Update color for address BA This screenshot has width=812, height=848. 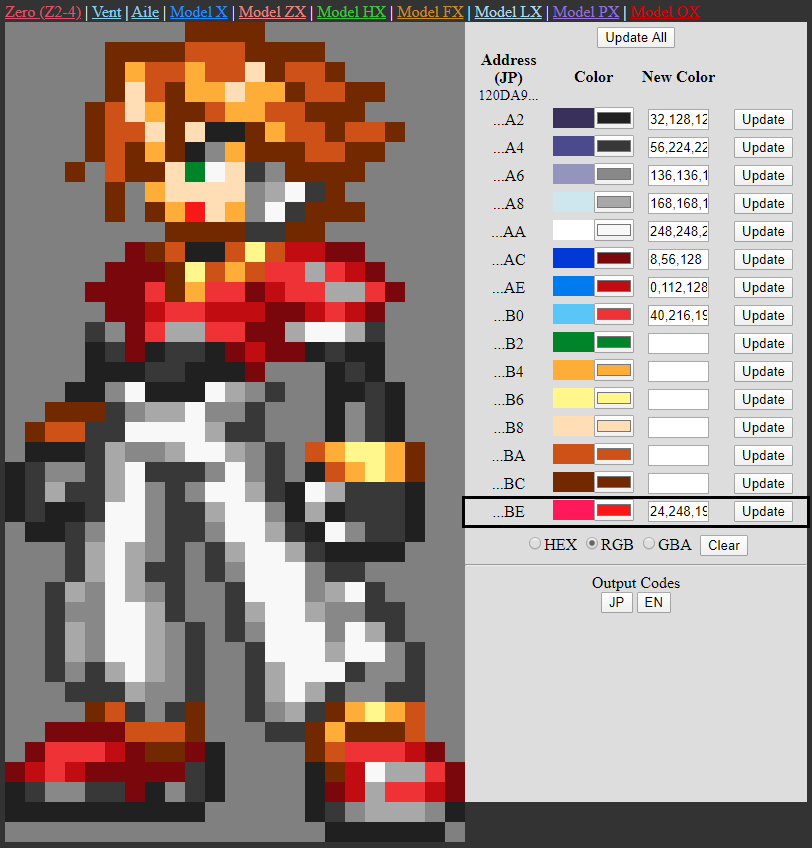click(763, 456)
